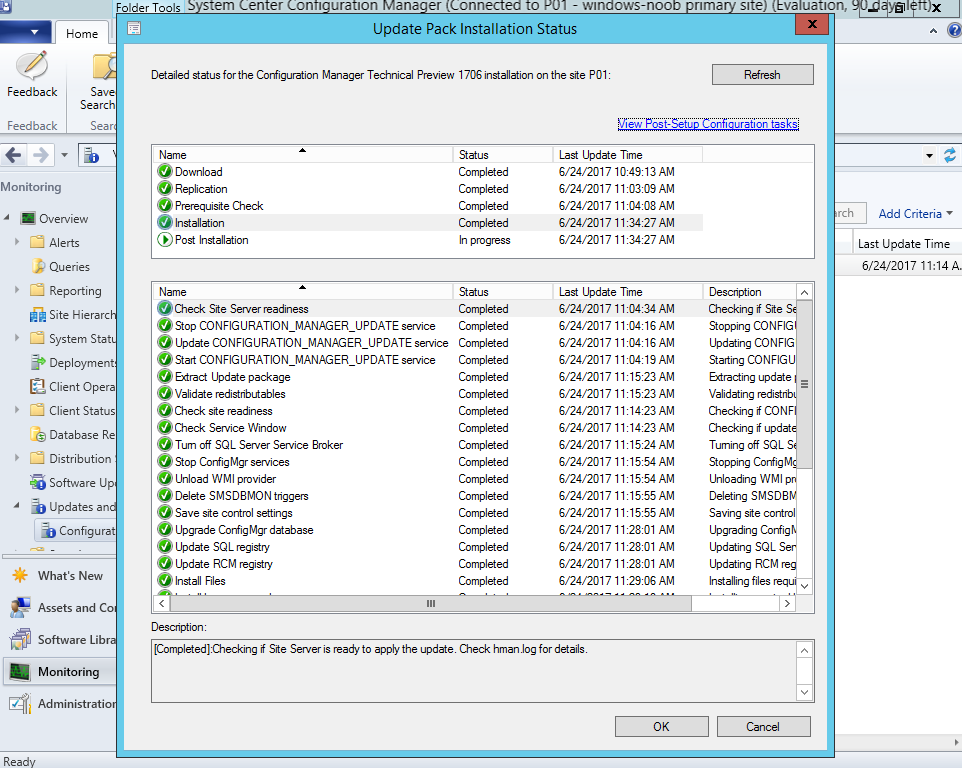This screenshot has height=768, width=962.
Task: Click OK to close the dialog
Action: [x=661, y=727]
